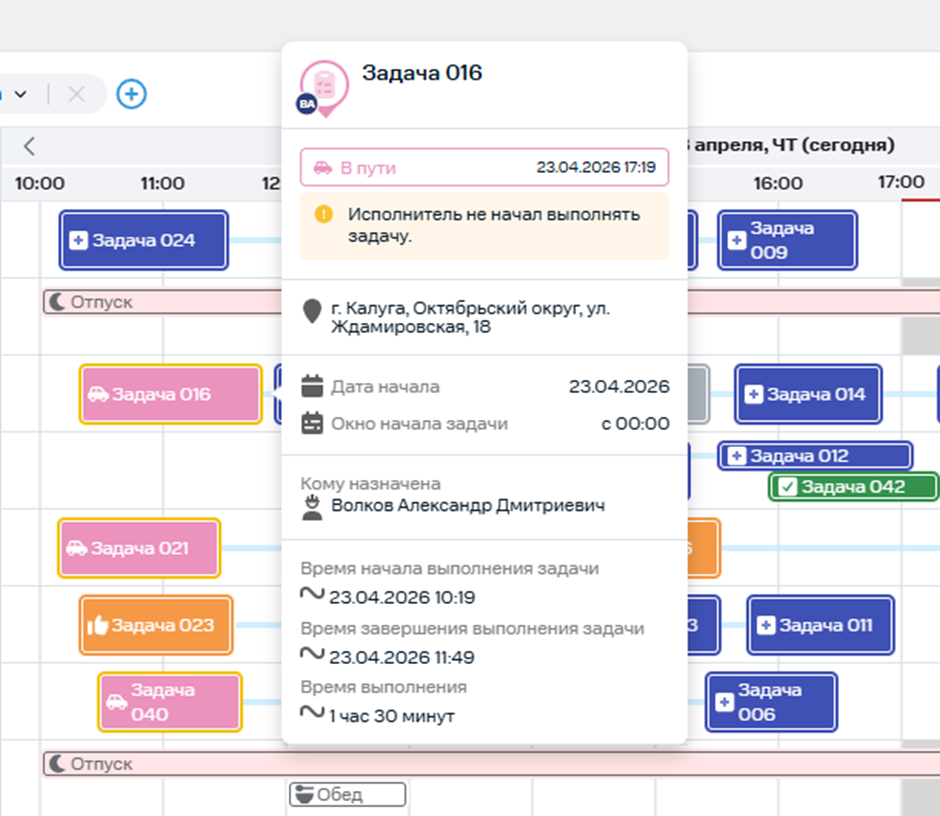Click the blue plus add button
The image size is (940, 816).
[131, 94]
